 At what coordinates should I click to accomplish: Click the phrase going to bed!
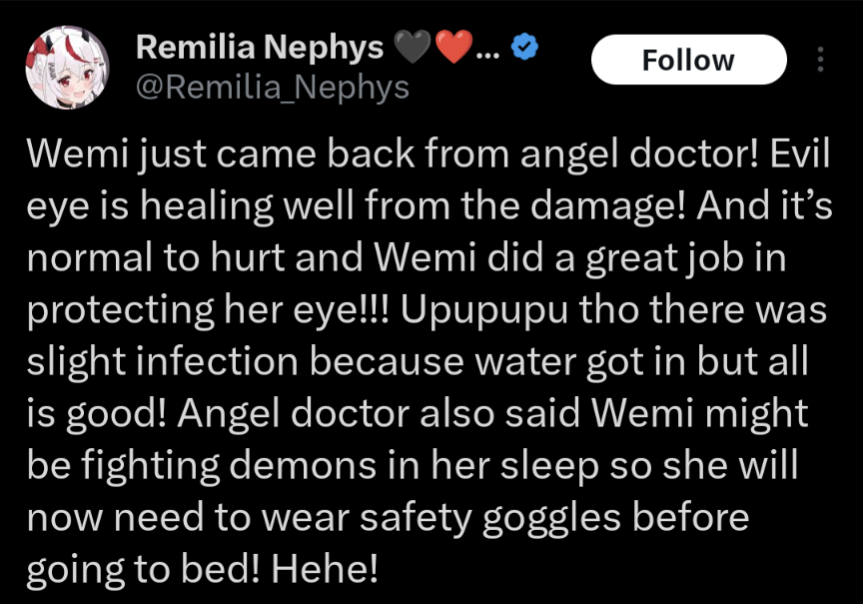pyautogui.click(x=143, y=571)
